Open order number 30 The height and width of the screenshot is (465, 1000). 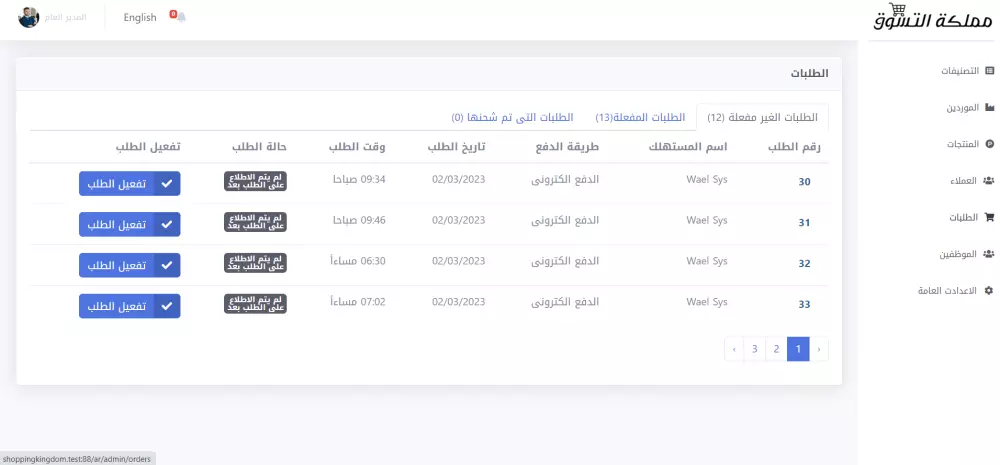pyautogui.click(x=804, y=182)
